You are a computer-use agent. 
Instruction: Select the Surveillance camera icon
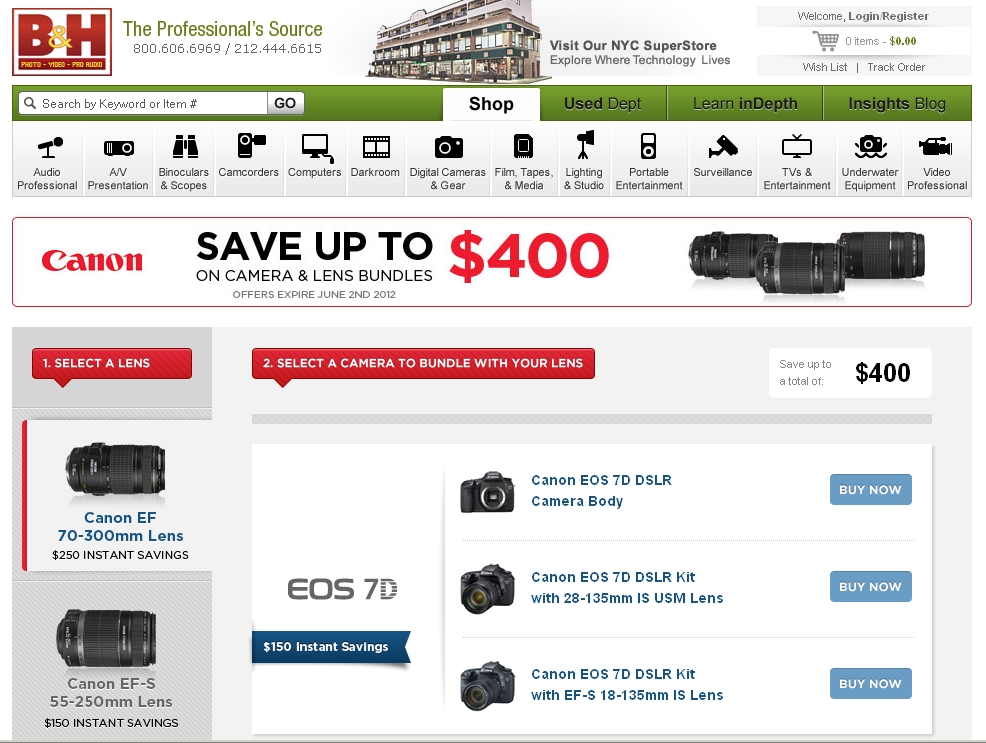tap(723, 146)
